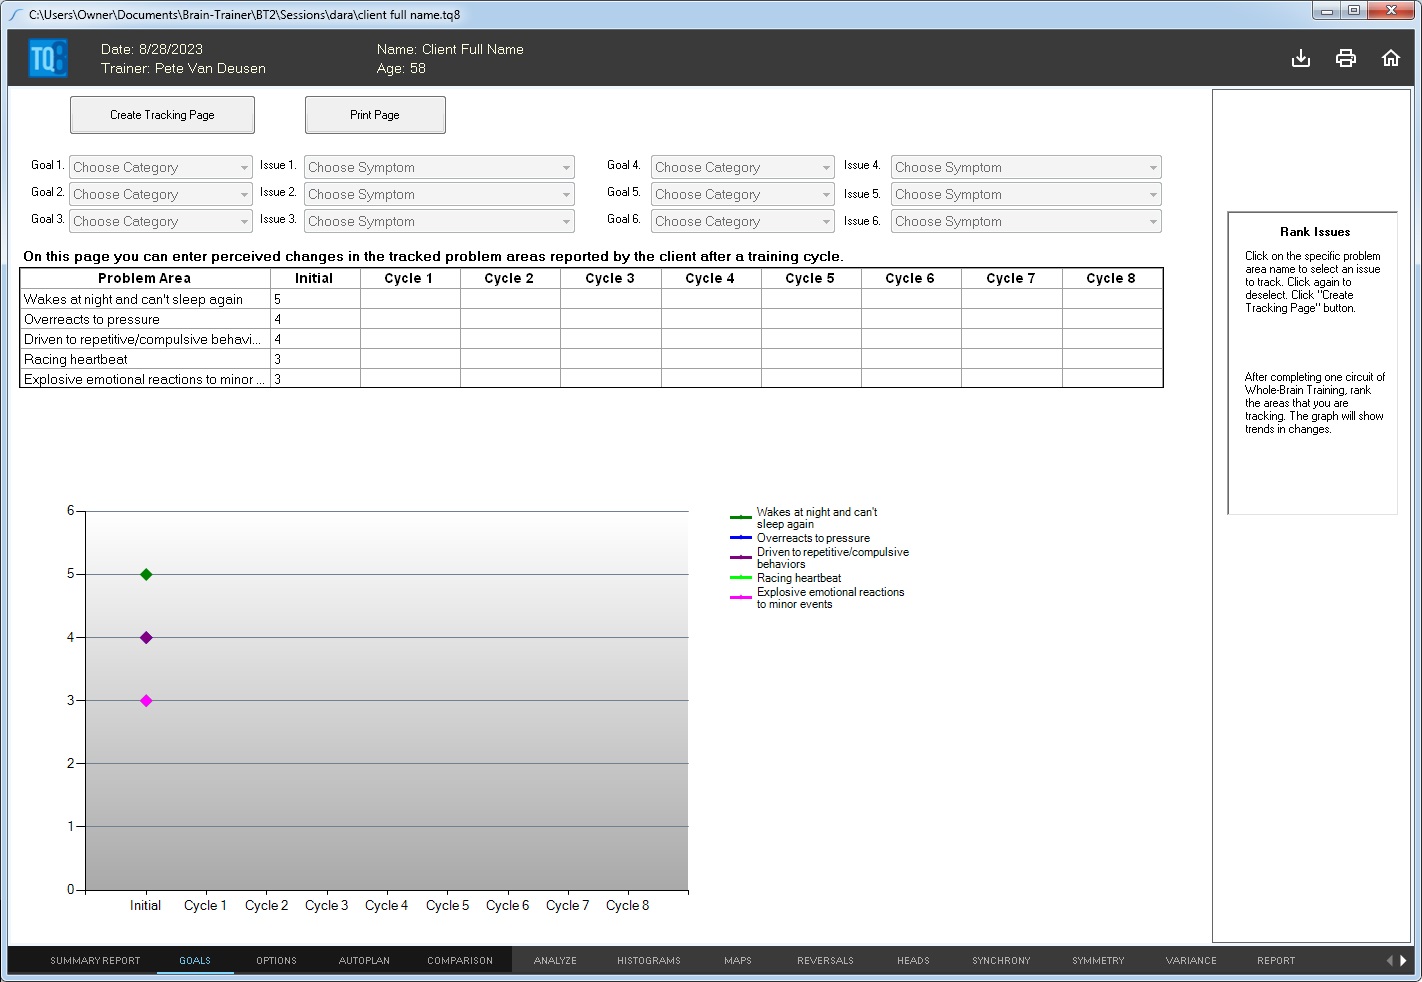Click left arrow in bottom tab bar

(1389, 960)
